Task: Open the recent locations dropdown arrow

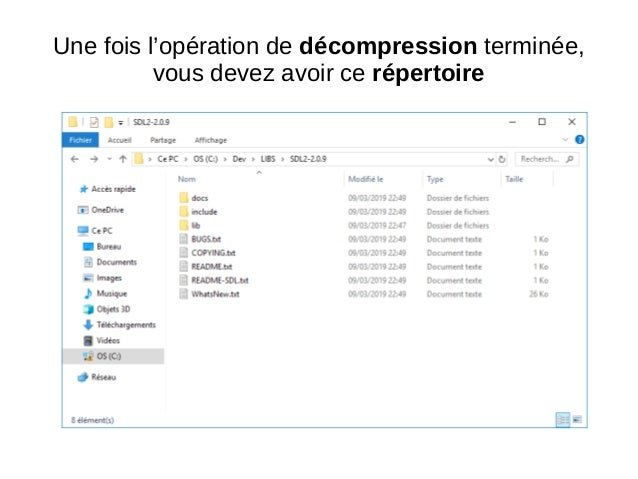Action: pyautogui.click(x=109, y=159)
